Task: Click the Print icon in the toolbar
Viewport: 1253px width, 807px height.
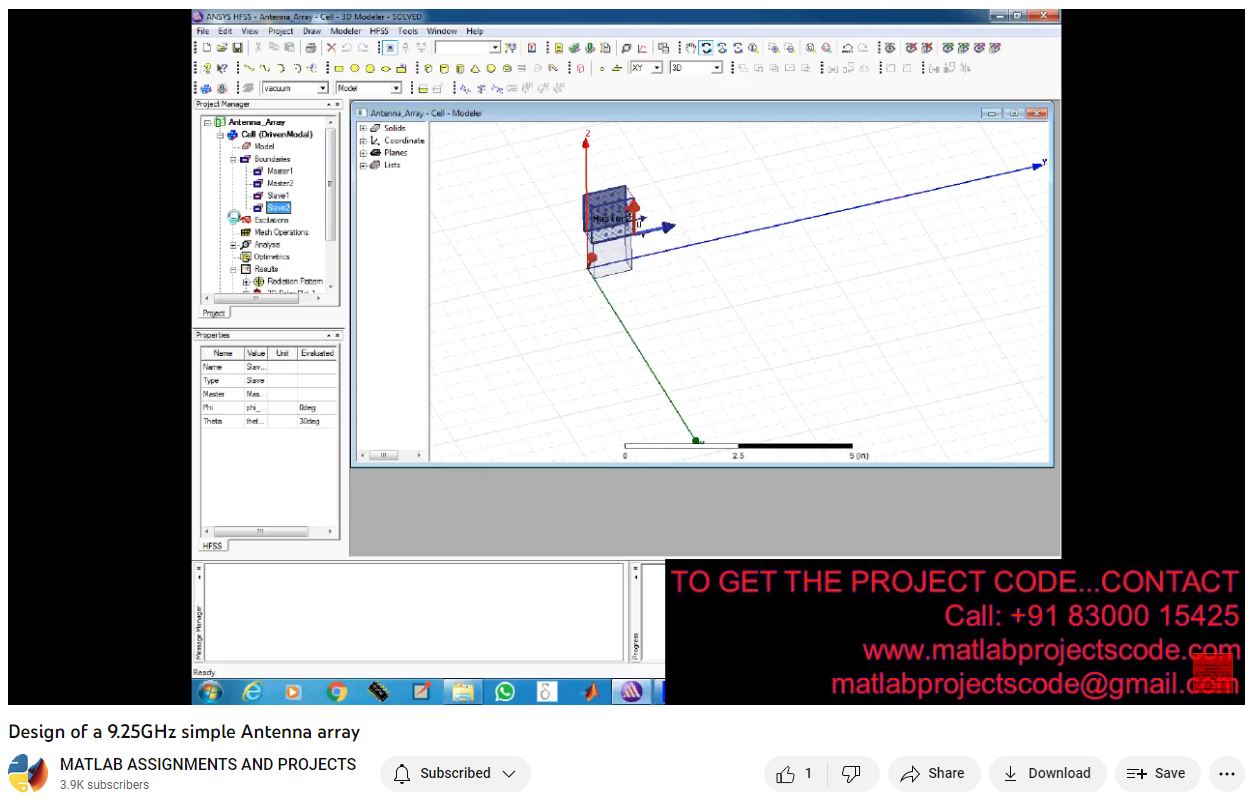Action: (x=311, y=48)
